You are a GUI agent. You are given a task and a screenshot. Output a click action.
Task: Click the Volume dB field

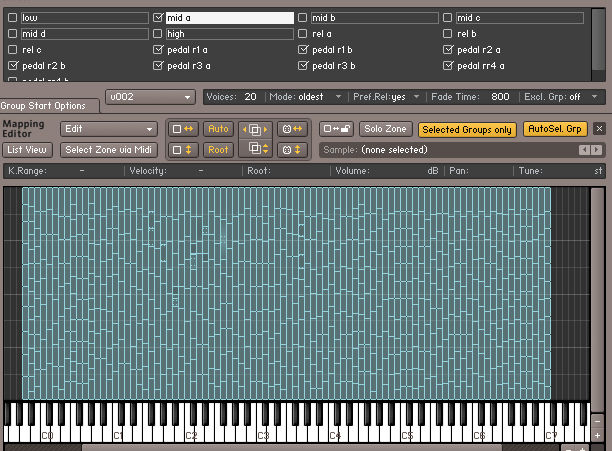(x=387, y=170)
